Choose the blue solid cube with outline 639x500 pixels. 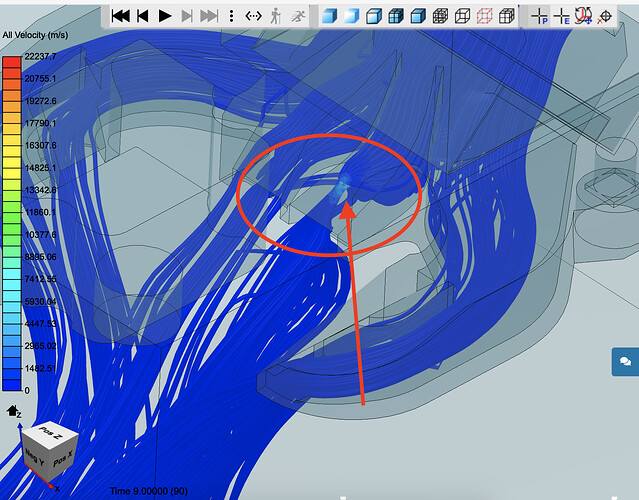418,16
